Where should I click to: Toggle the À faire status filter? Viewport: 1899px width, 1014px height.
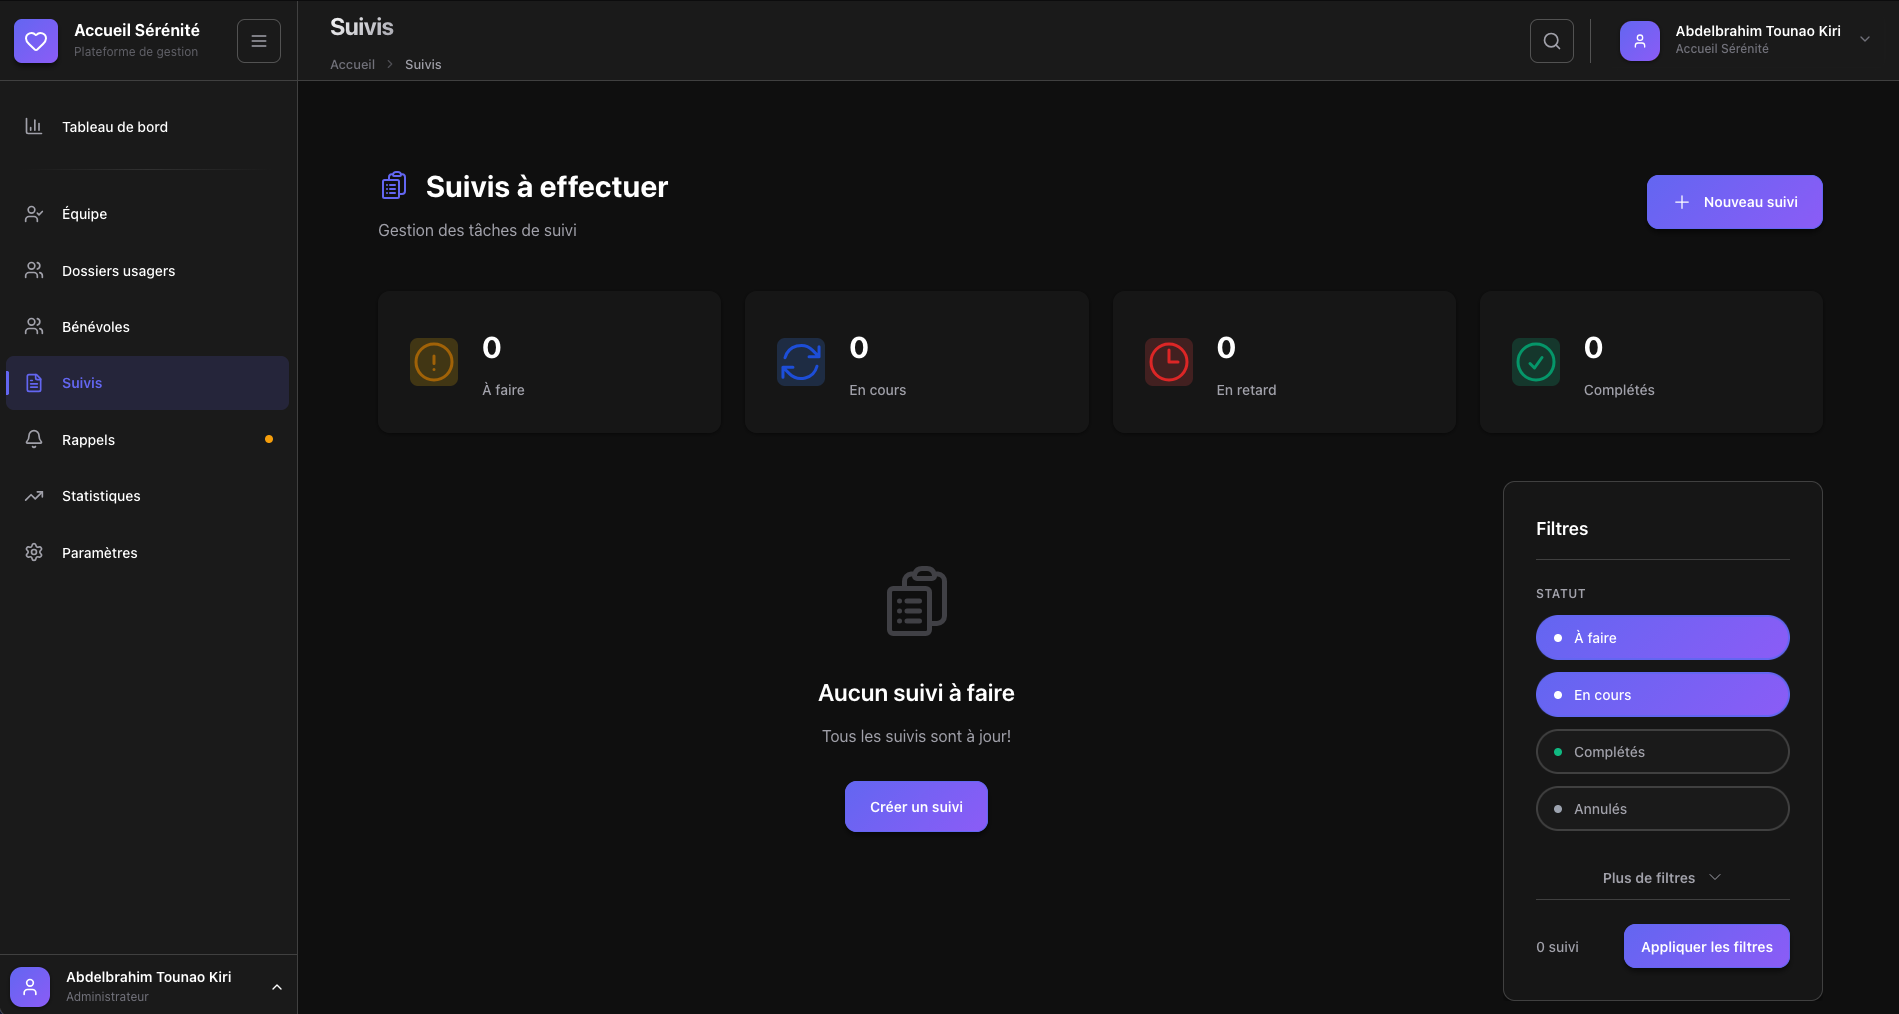click(1662, 638)
